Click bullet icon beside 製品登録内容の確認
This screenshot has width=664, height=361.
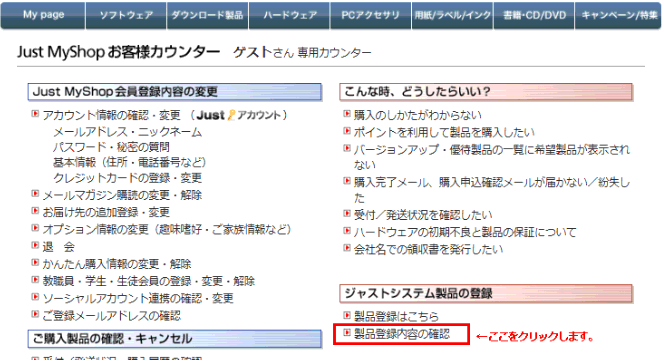coord(347,333)
